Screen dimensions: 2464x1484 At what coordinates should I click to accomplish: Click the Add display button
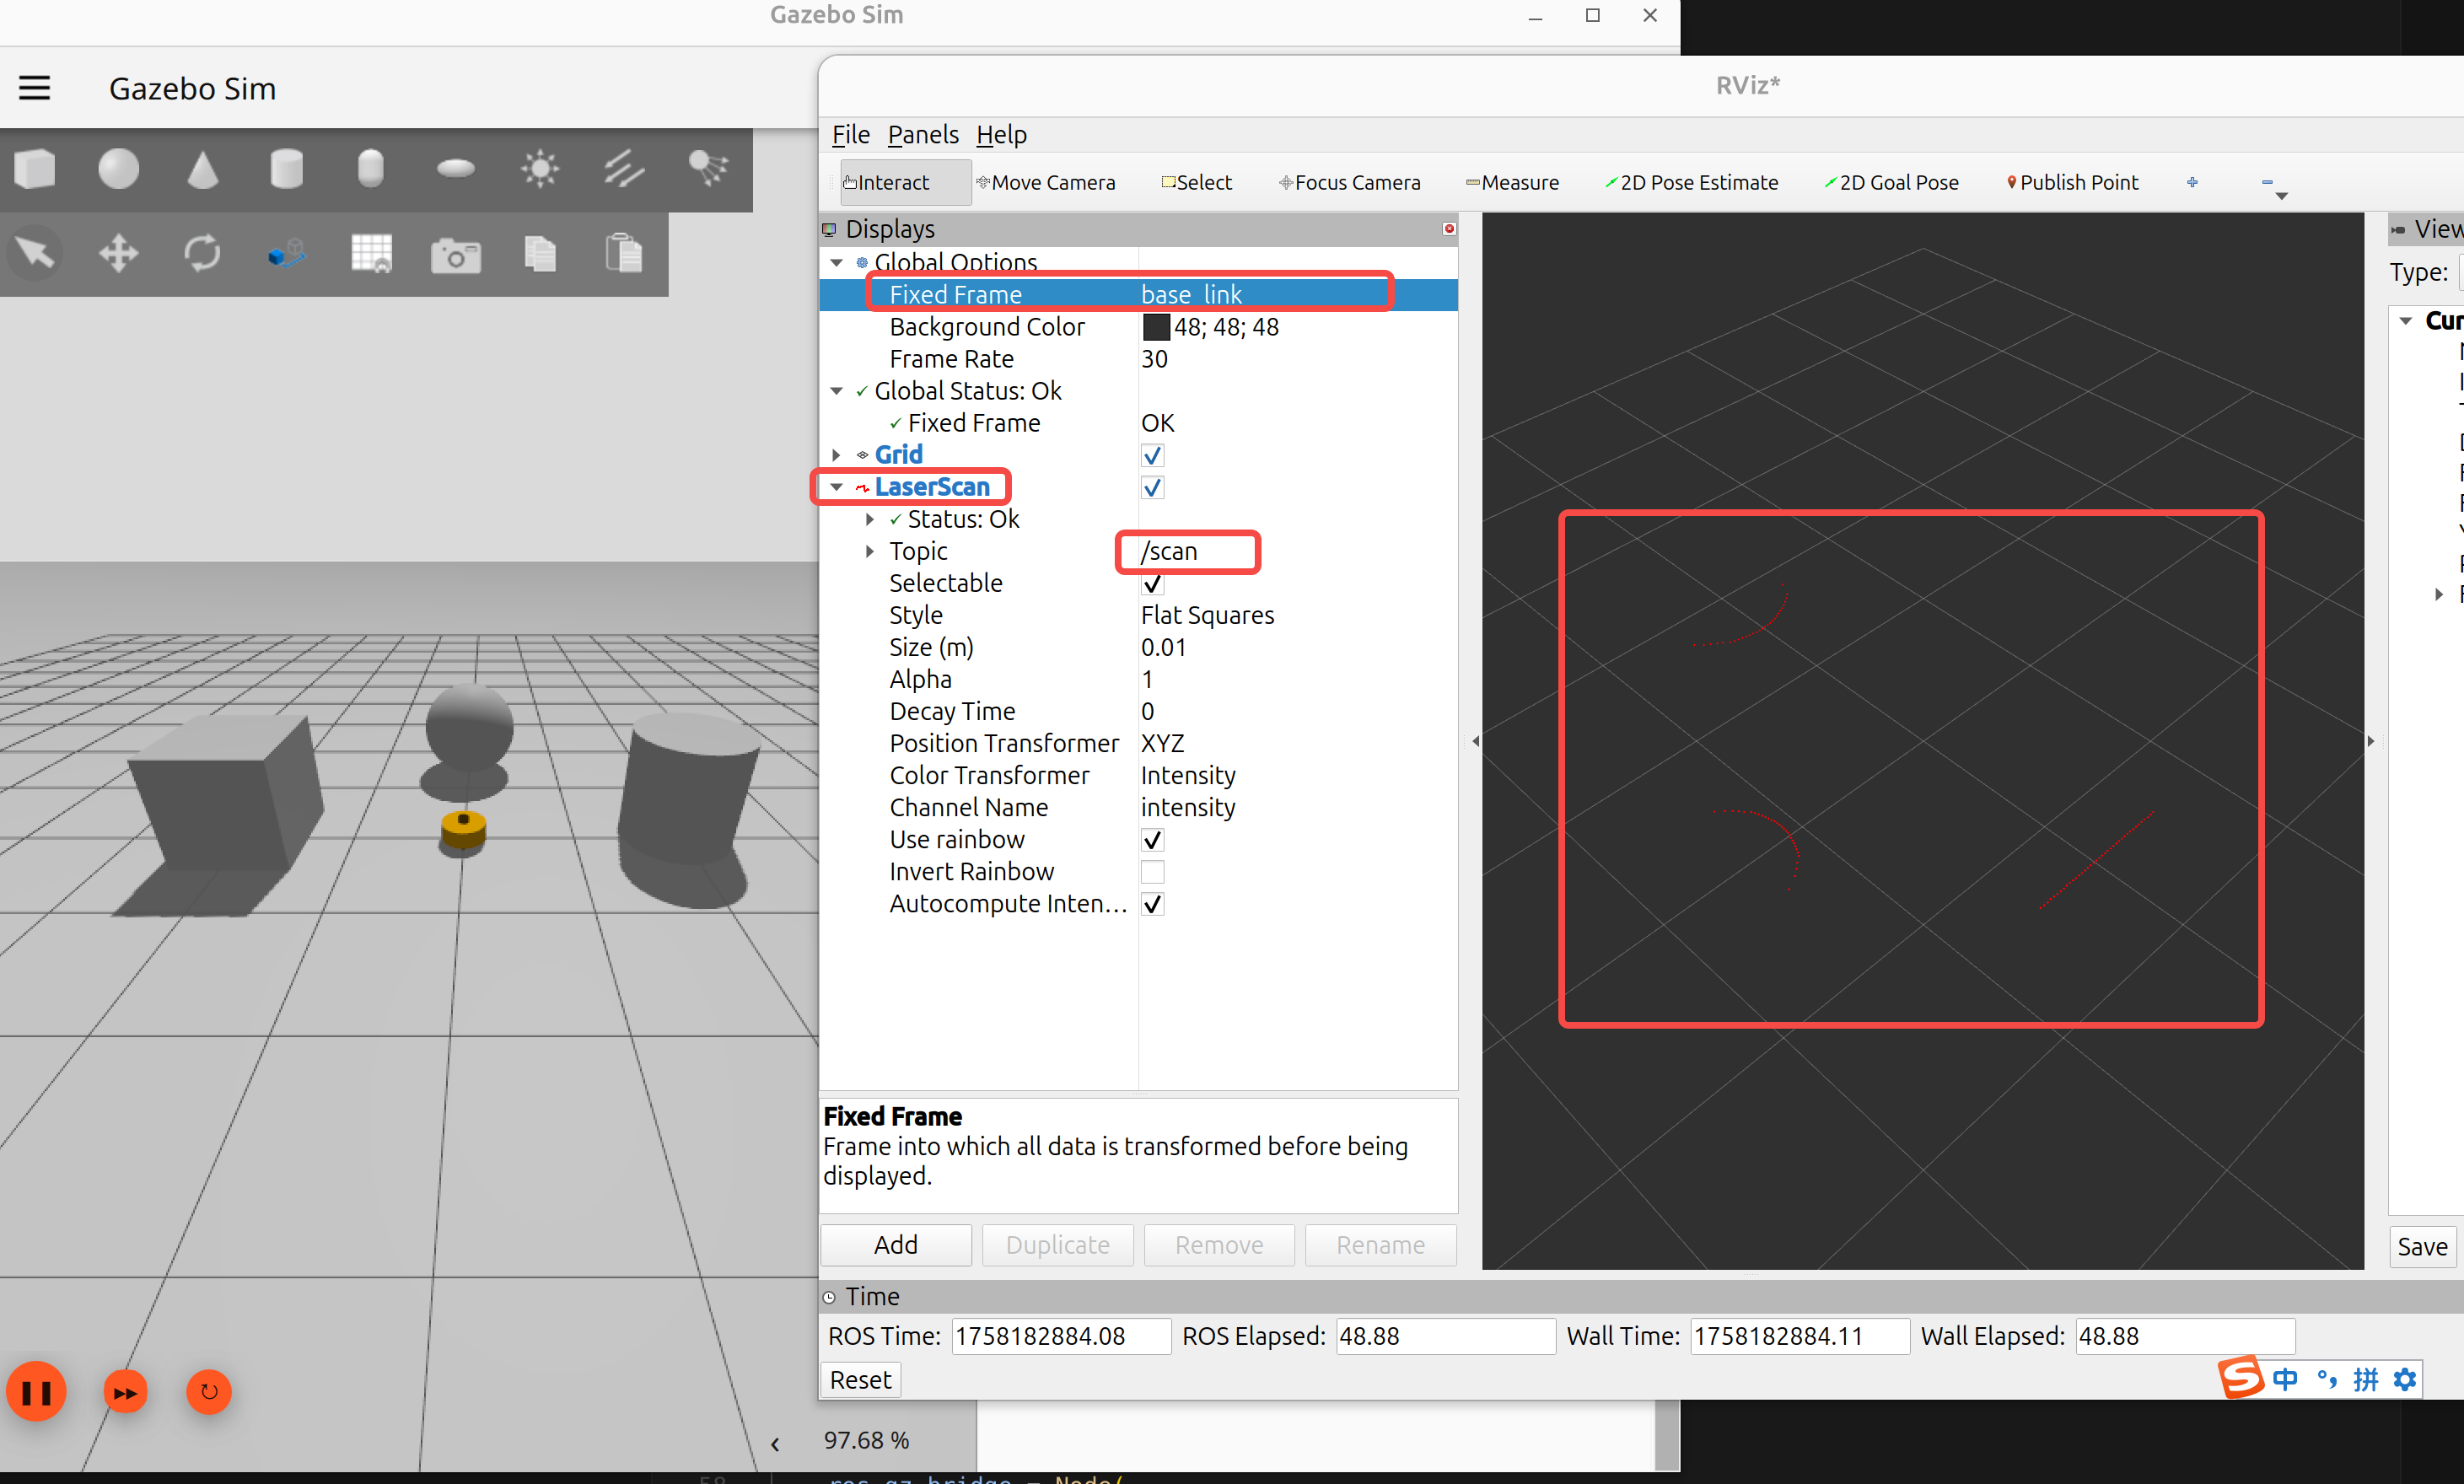[895, 1245]
